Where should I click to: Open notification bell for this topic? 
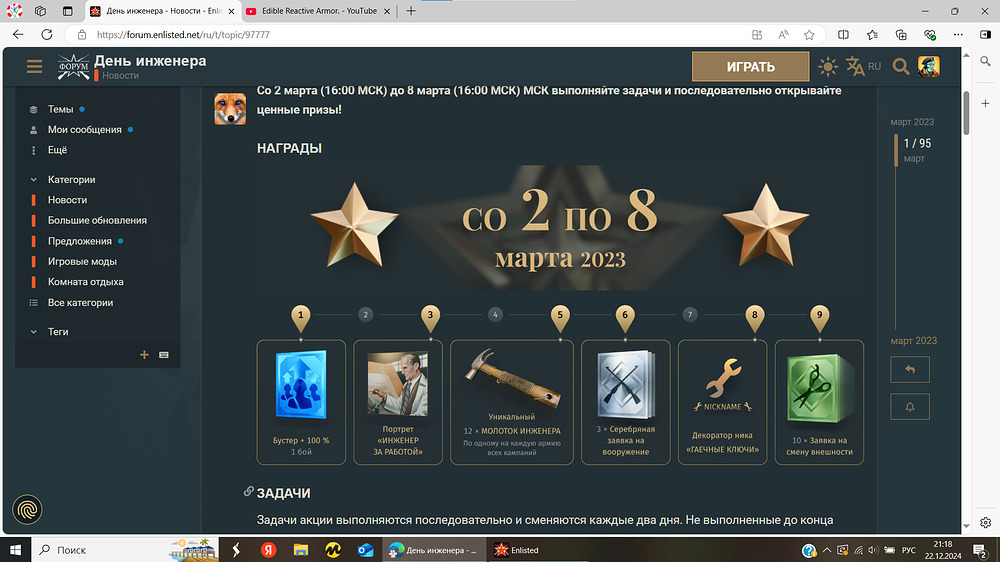(x=909, y=406)
